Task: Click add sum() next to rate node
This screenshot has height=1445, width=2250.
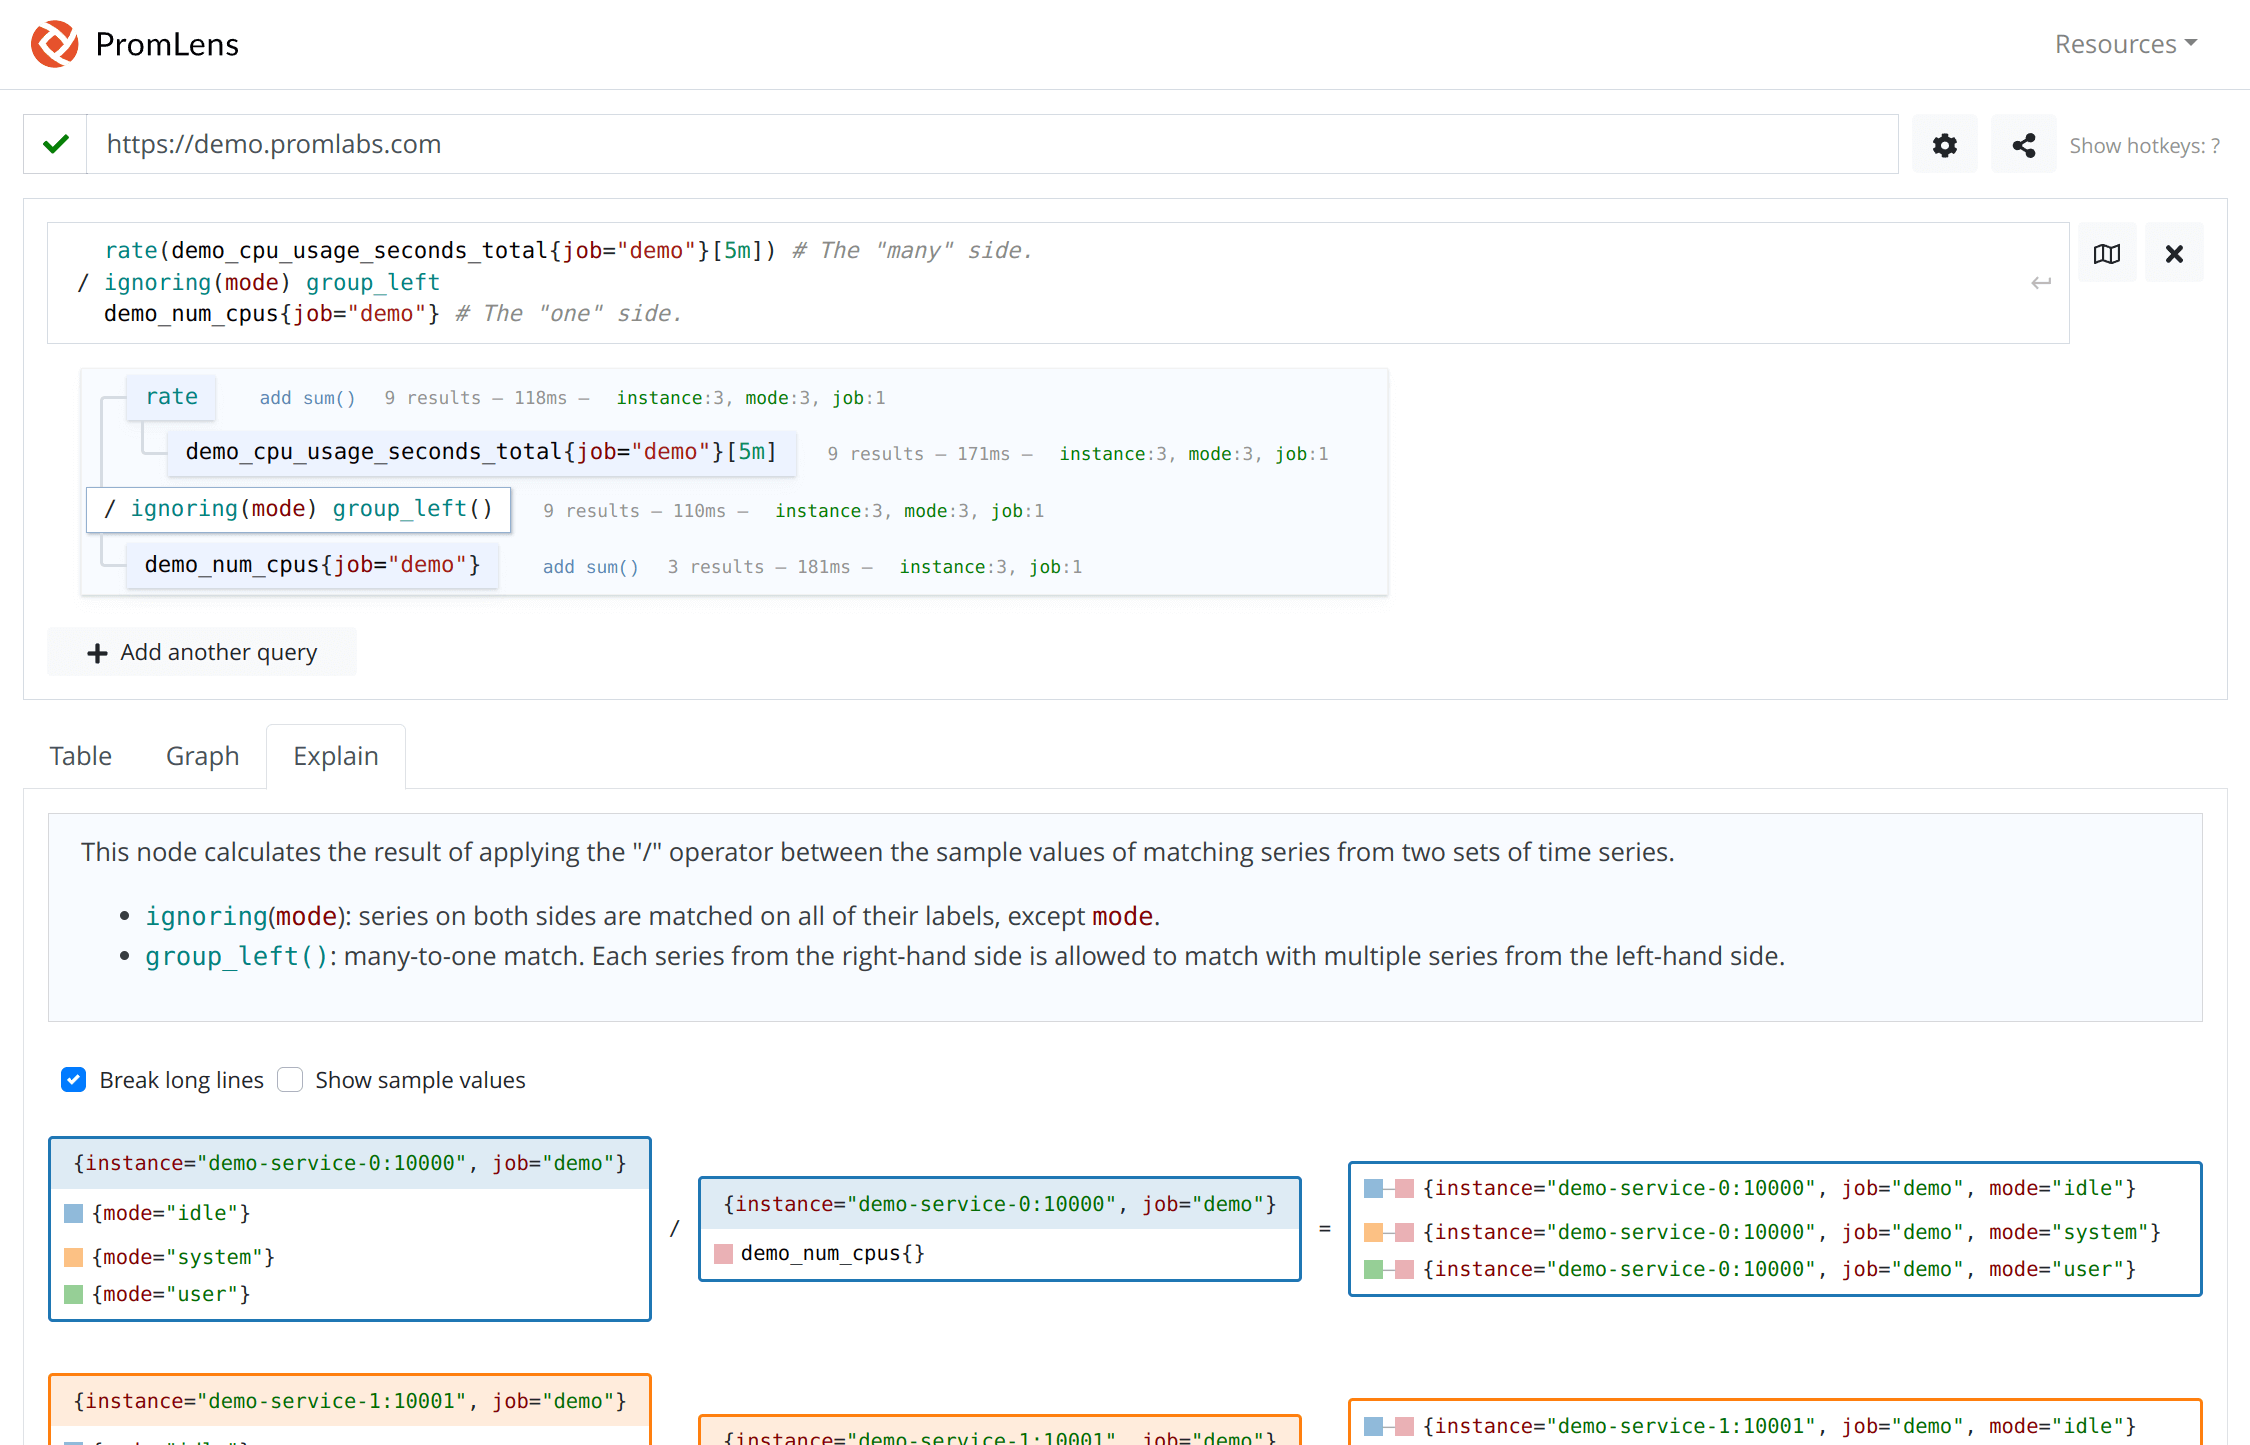Action: click(x=307, y=398)
